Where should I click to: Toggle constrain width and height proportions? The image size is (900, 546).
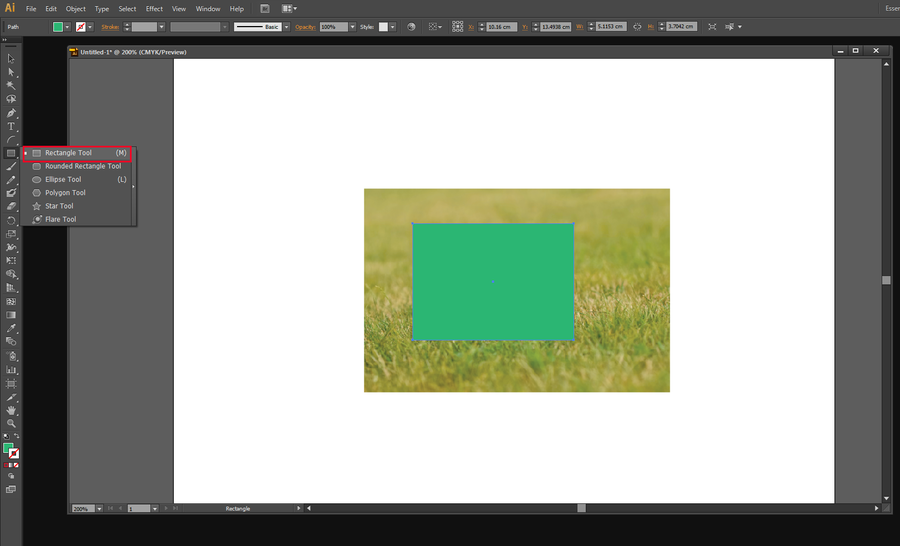click(x=636, y=26)
